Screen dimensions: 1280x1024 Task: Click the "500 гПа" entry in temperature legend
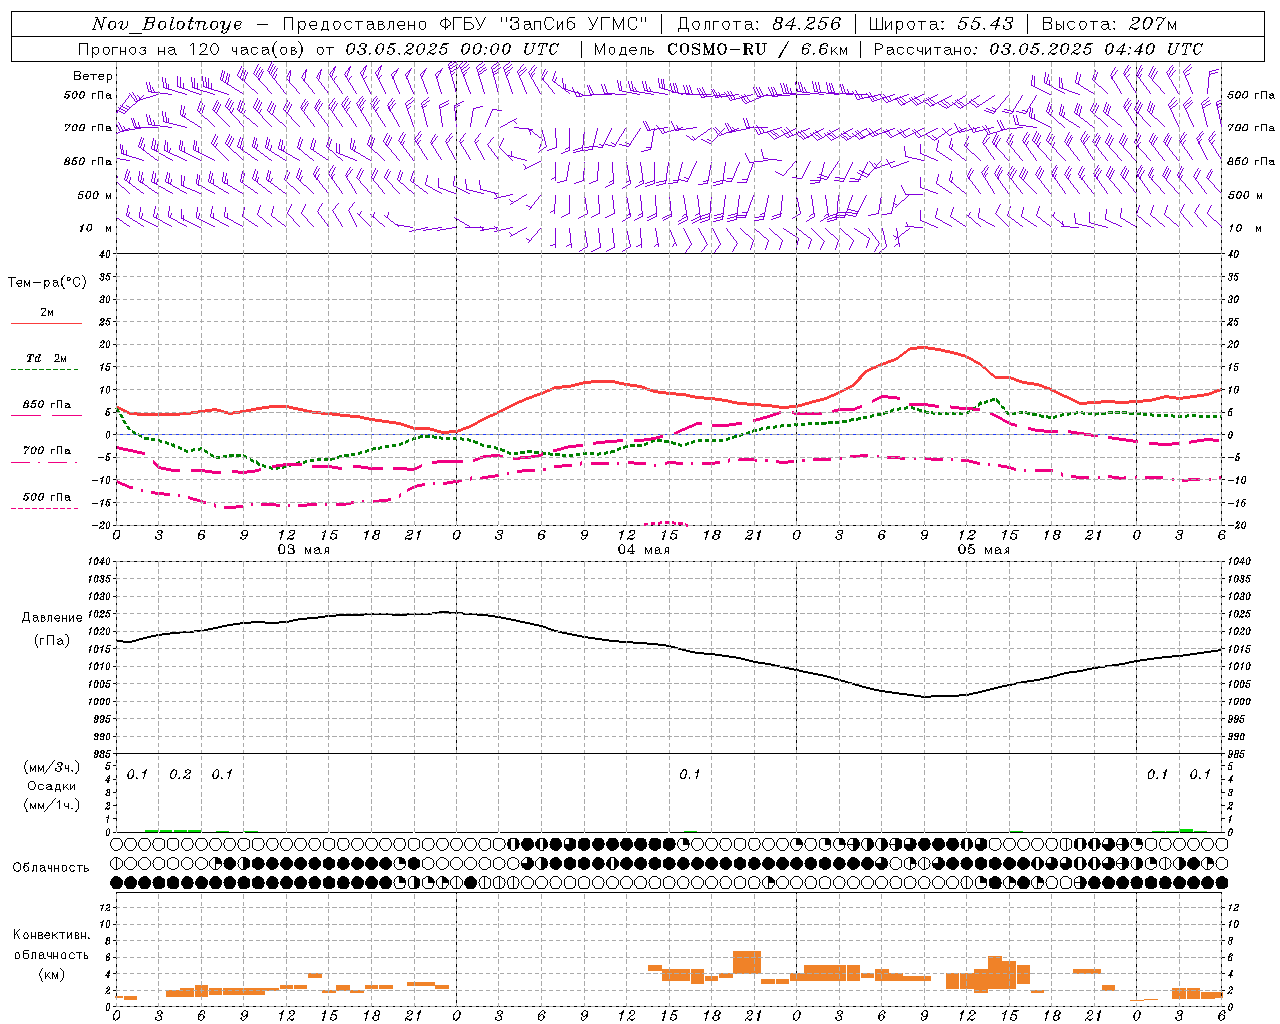(47, 497)
